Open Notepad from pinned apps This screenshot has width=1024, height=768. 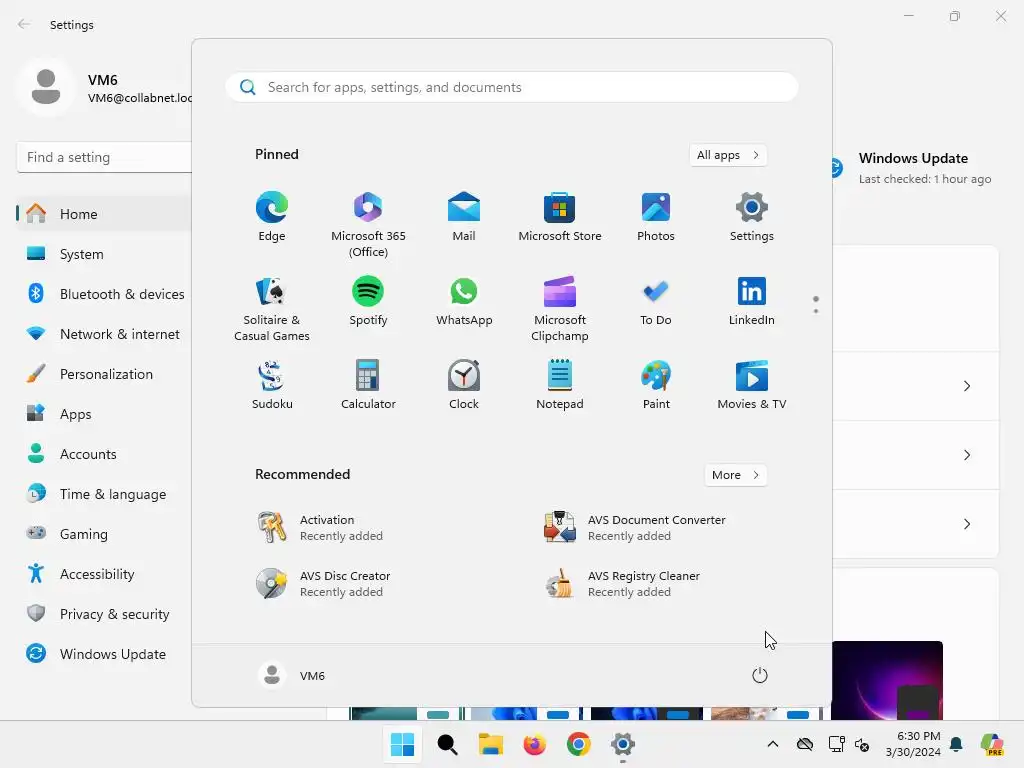pyautogui.click(x=560, y=385)
